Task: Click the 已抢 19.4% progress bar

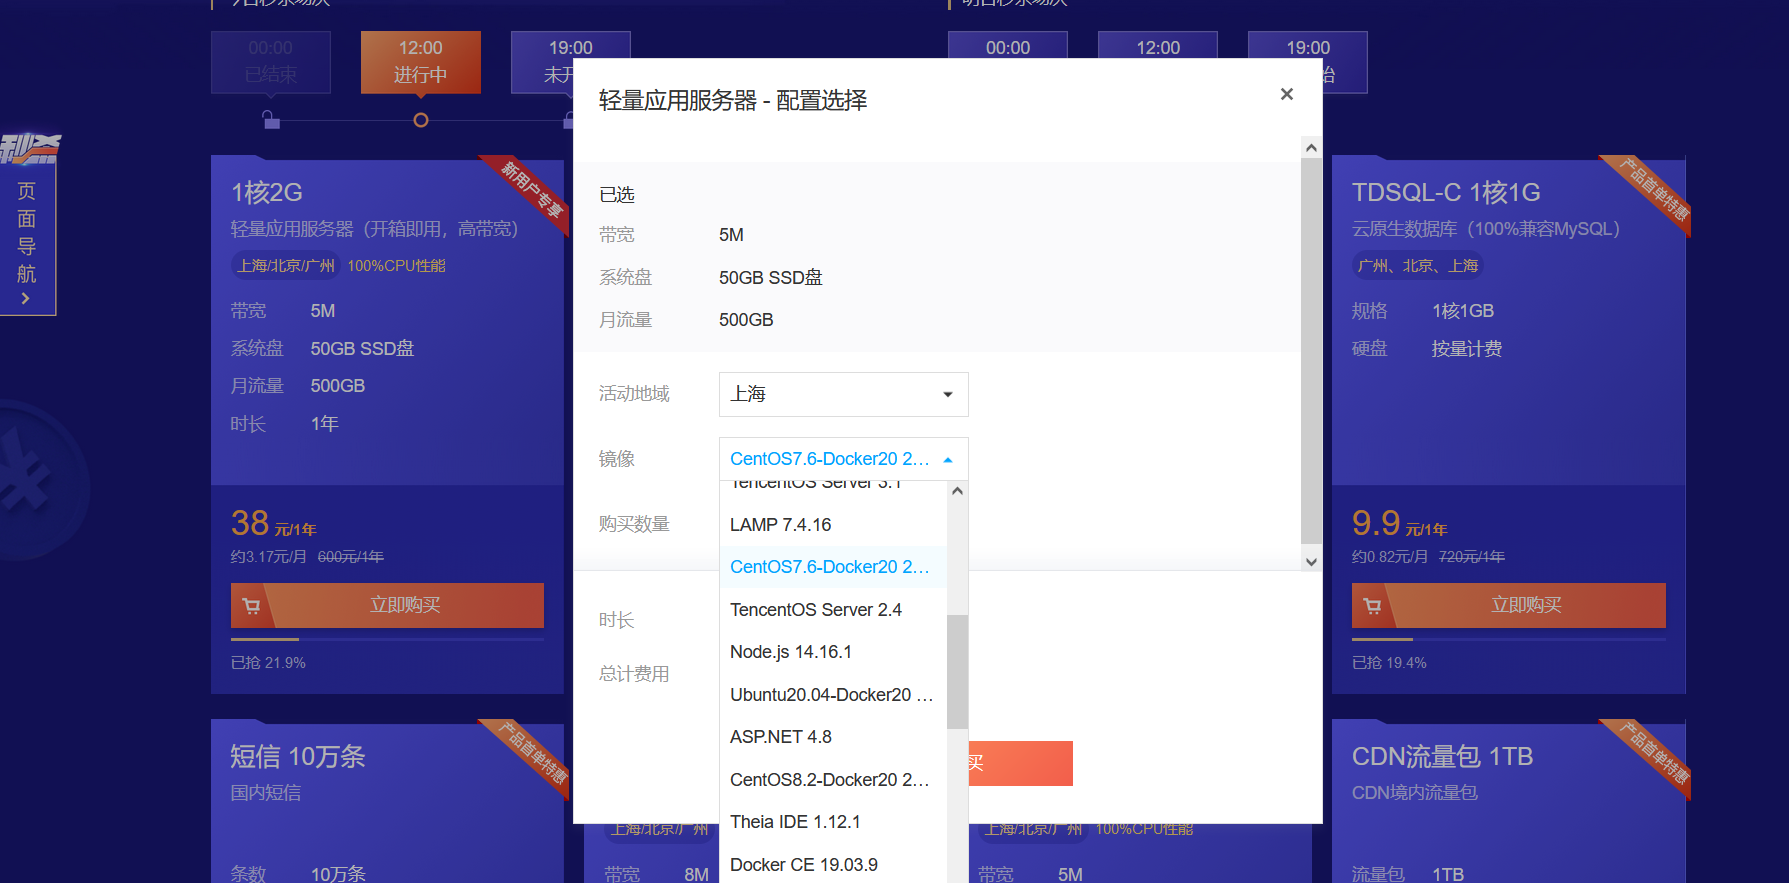Action: point(1509,639)
